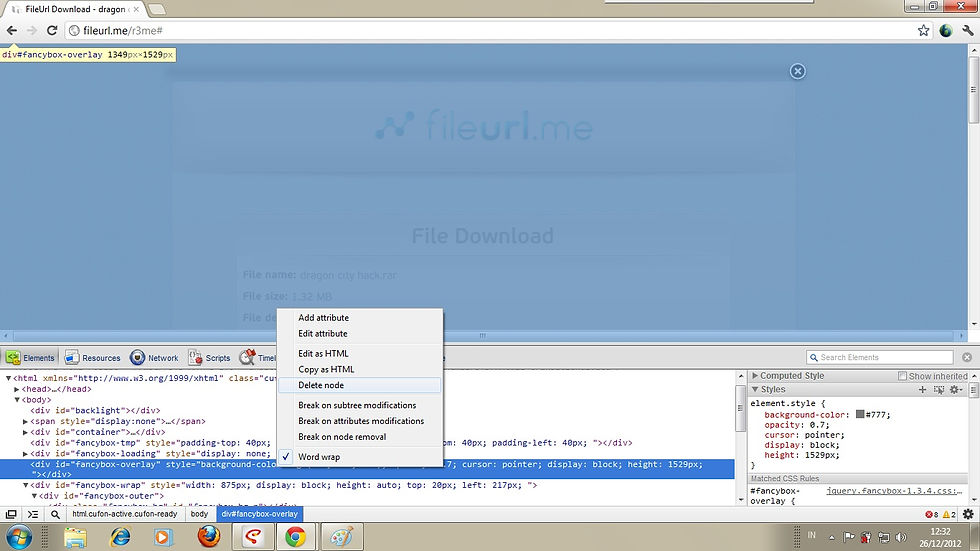Show hidden system tray icons
The image size is (980, 551).
coord(832,537)
